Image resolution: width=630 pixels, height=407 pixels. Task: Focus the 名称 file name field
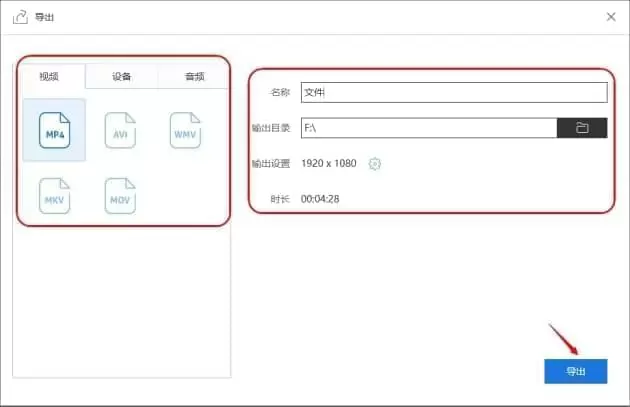click(x=454, y=92)
